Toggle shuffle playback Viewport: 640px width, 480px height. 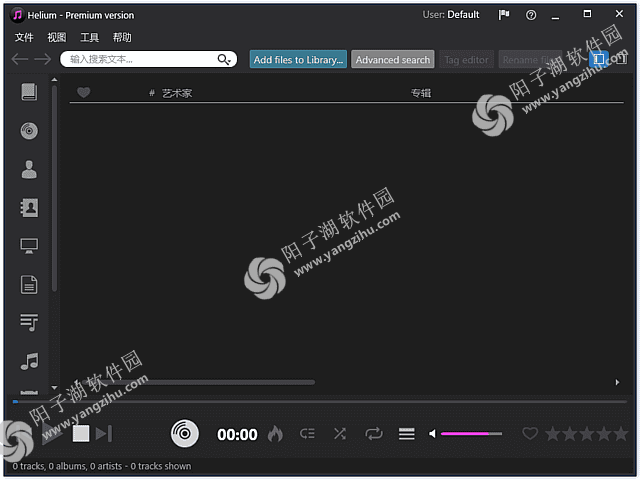340,433
